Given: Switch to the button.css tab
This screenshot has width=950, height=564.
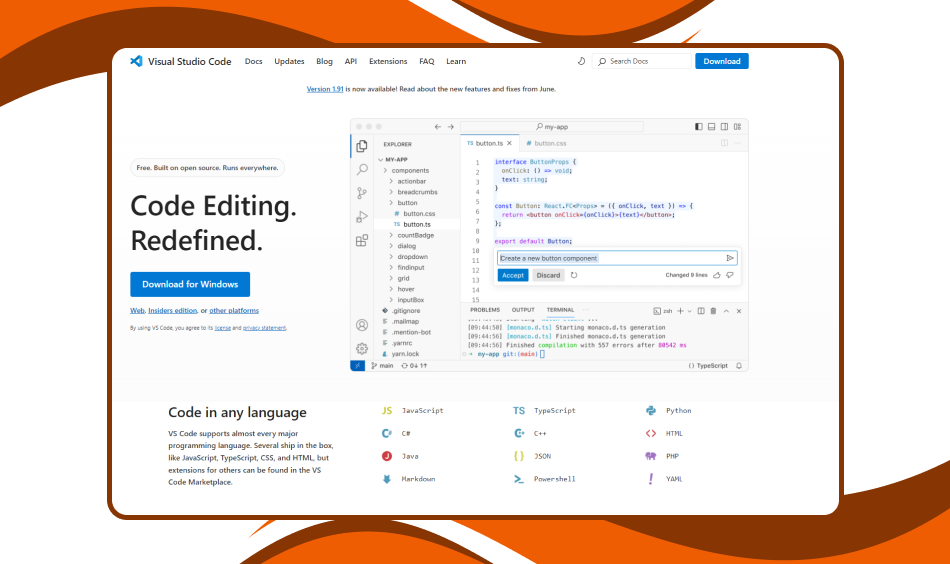Looking at the screenshot, I should pyautogui.click(x=546, y=144).
